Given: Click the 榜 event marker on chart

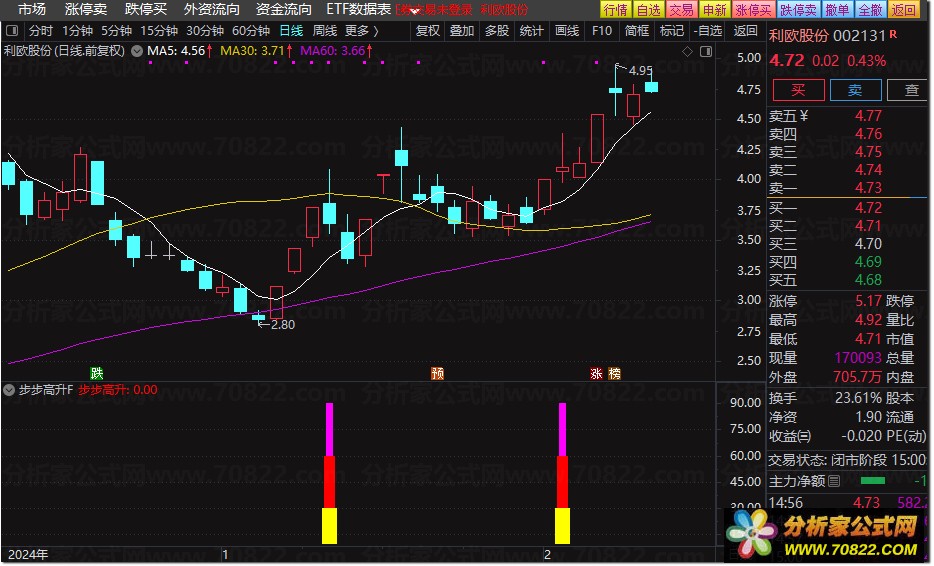Looking at the screenshot, I should 614,373.
